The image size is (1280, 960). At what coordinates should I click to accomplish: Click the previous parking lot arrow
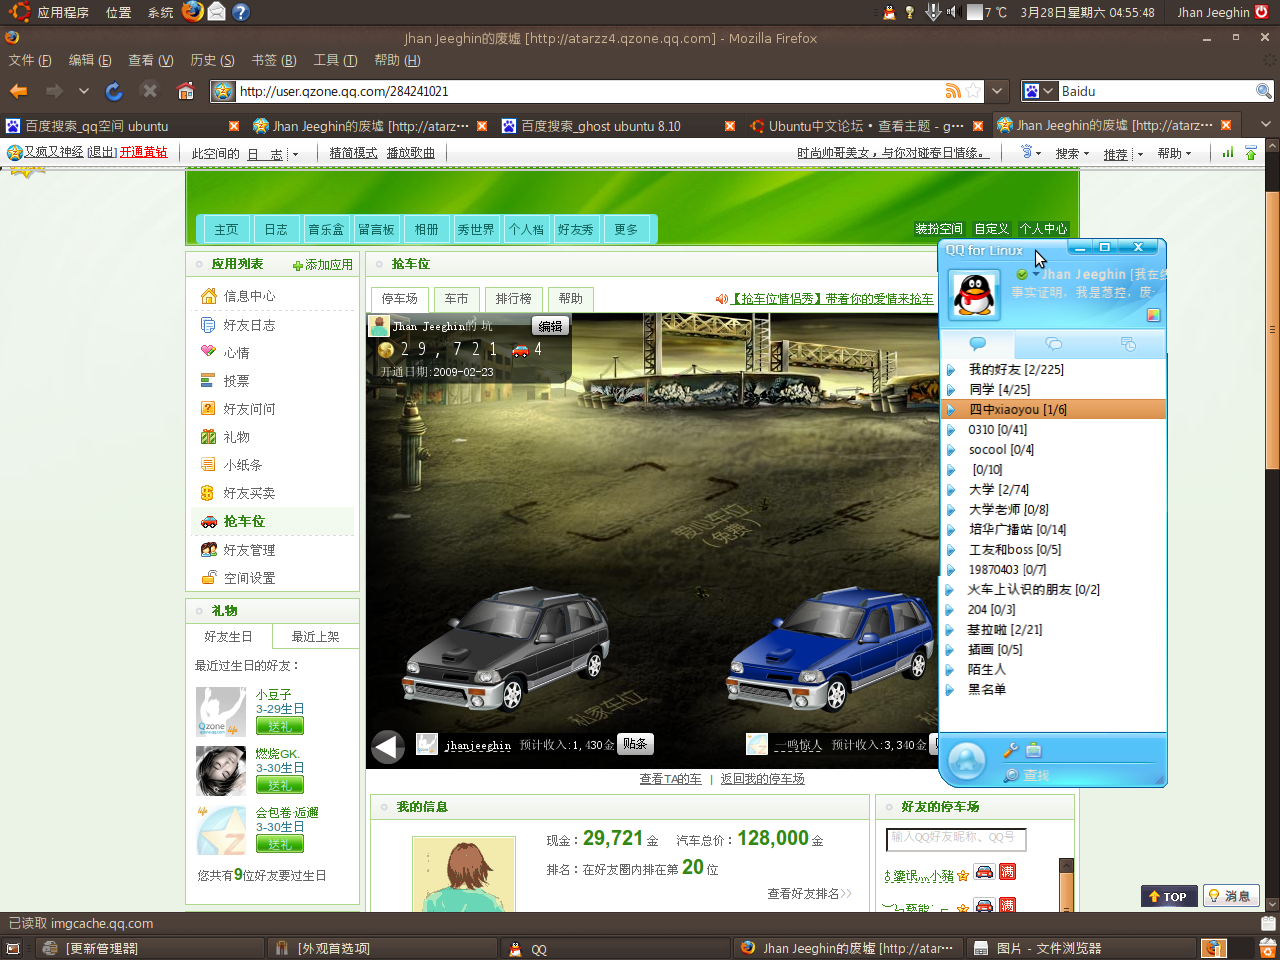(x=388, y=746)
